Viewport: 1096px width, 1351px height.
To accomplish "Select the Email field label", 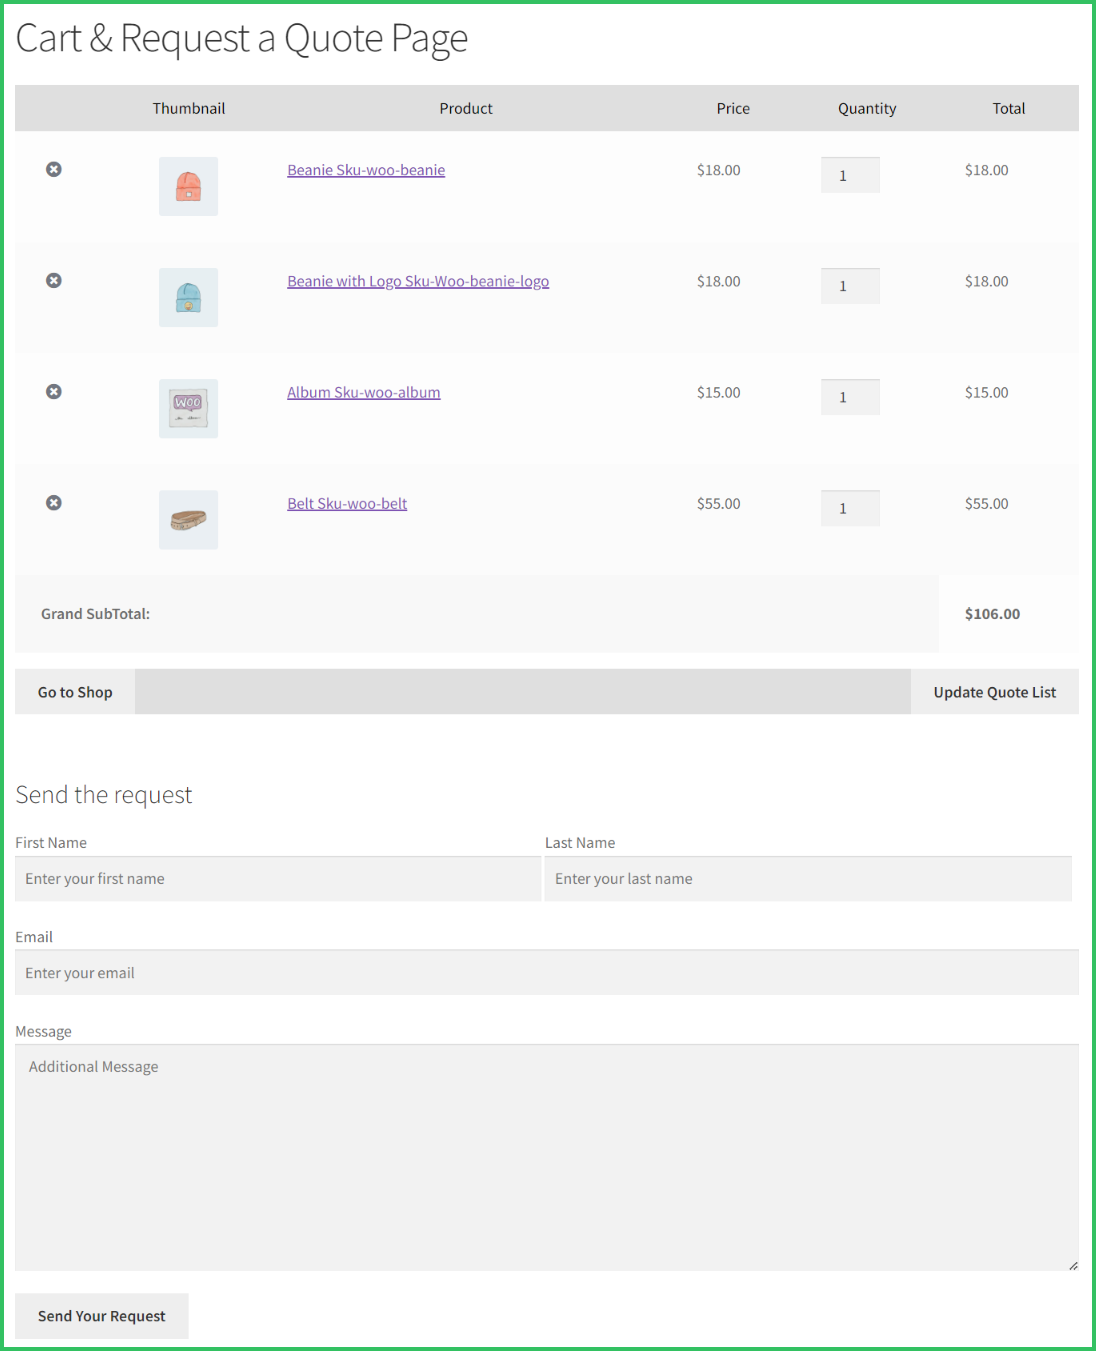I will [x=34, y=937].
